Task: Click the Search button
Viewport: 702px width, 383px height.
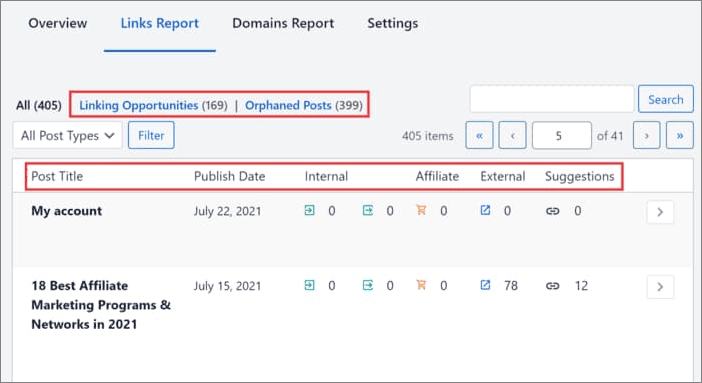Action: point(666,99)
